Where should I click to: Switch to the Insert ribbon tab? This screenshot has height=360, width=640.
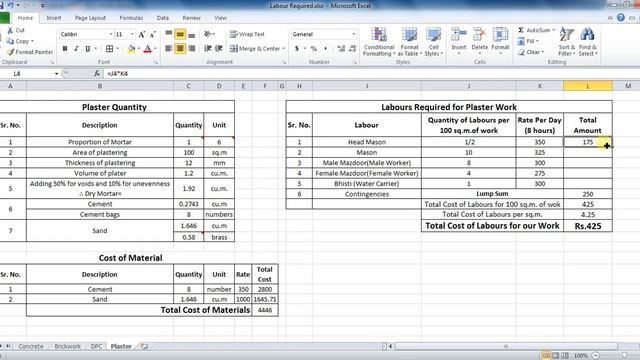click(x=54, y=18)
